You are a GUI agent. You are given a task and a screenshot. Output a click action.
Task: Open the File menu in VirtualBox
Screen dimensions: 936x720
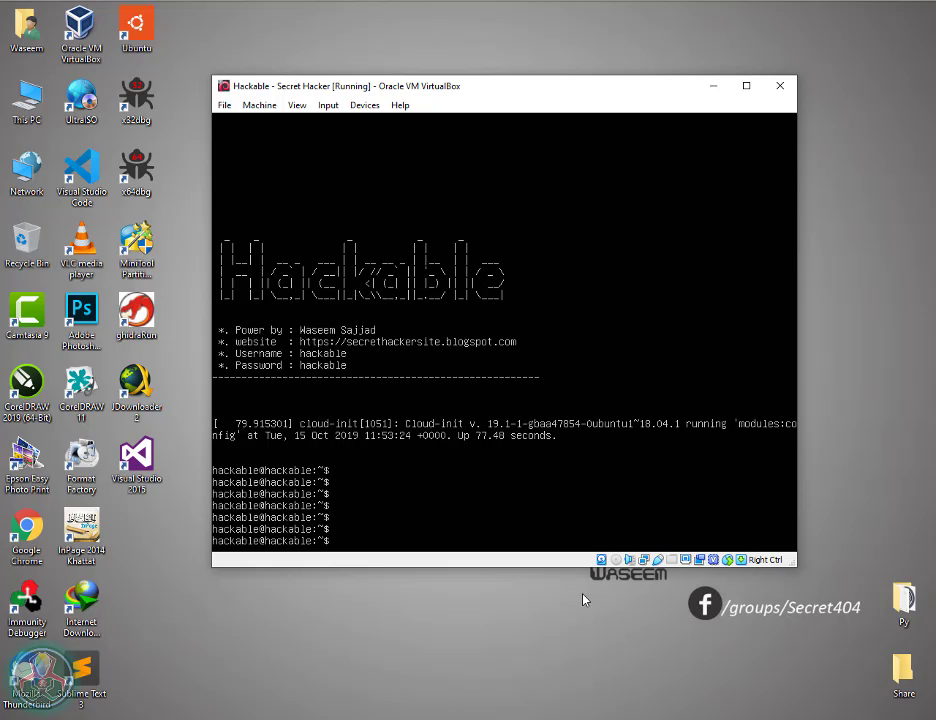(x=224, y=105)
